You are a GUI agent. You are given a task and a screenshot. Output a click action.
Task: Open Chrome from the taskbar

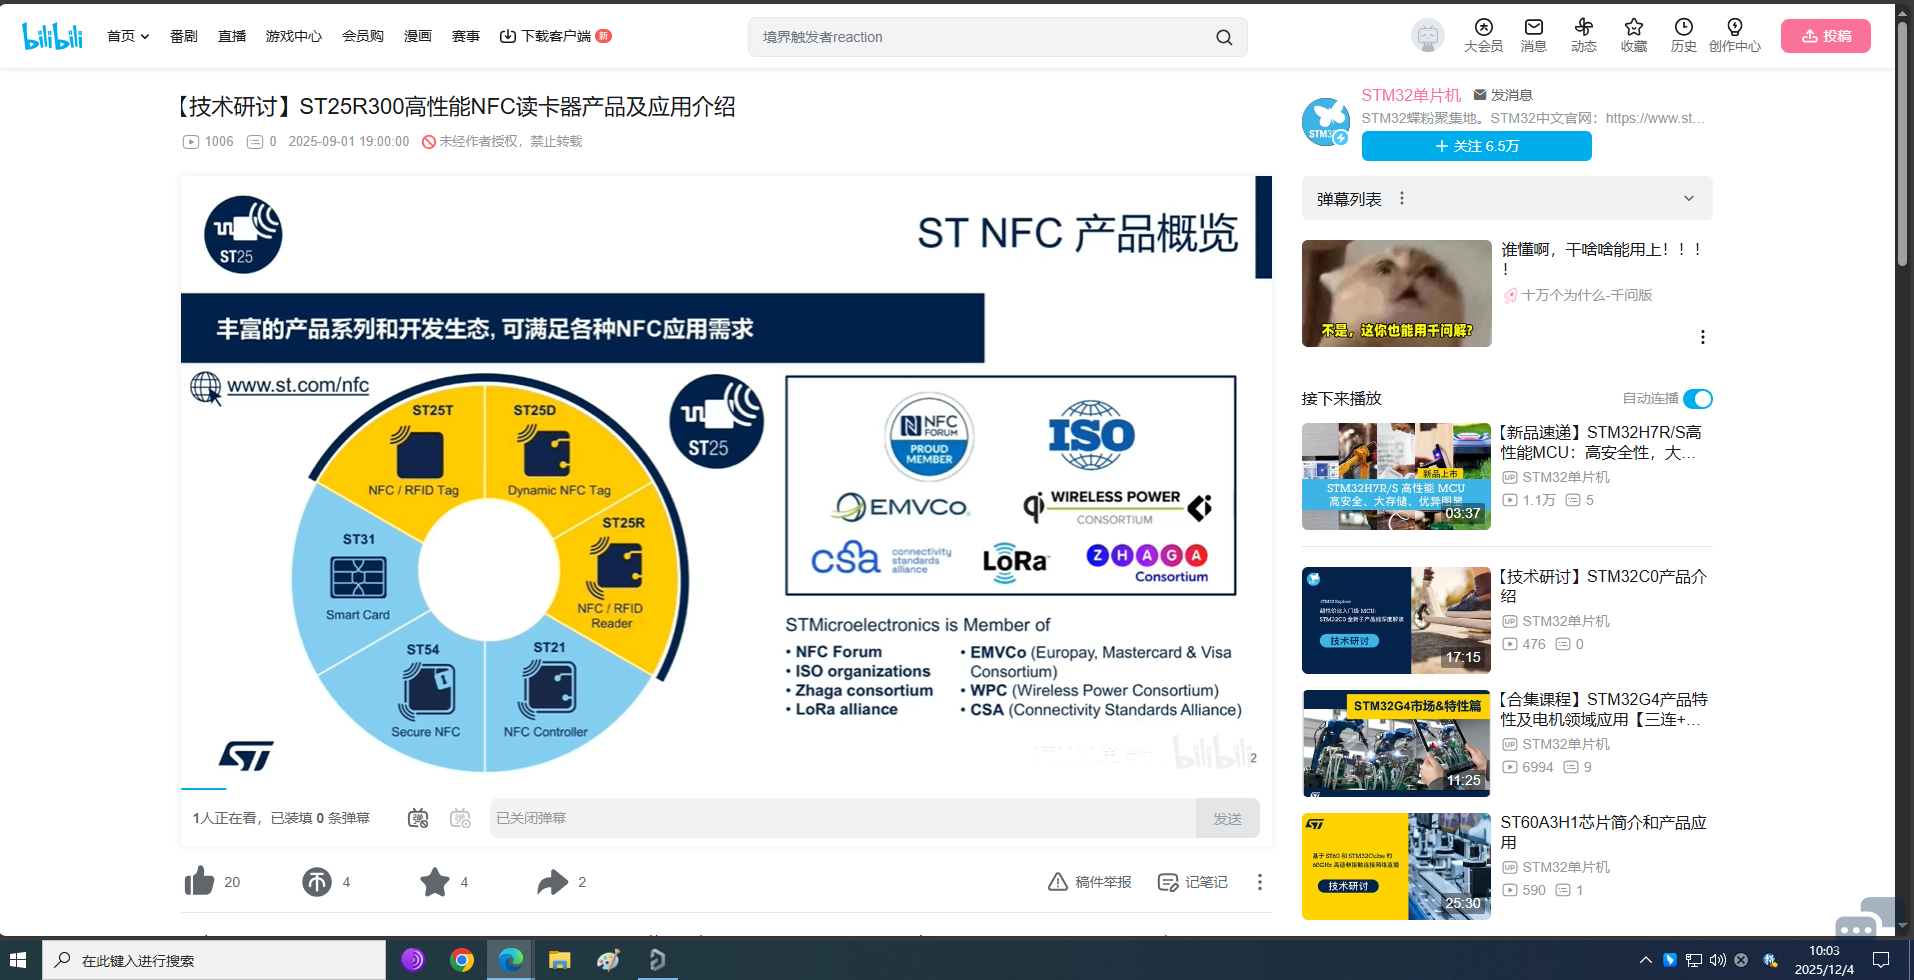point(461,960)
